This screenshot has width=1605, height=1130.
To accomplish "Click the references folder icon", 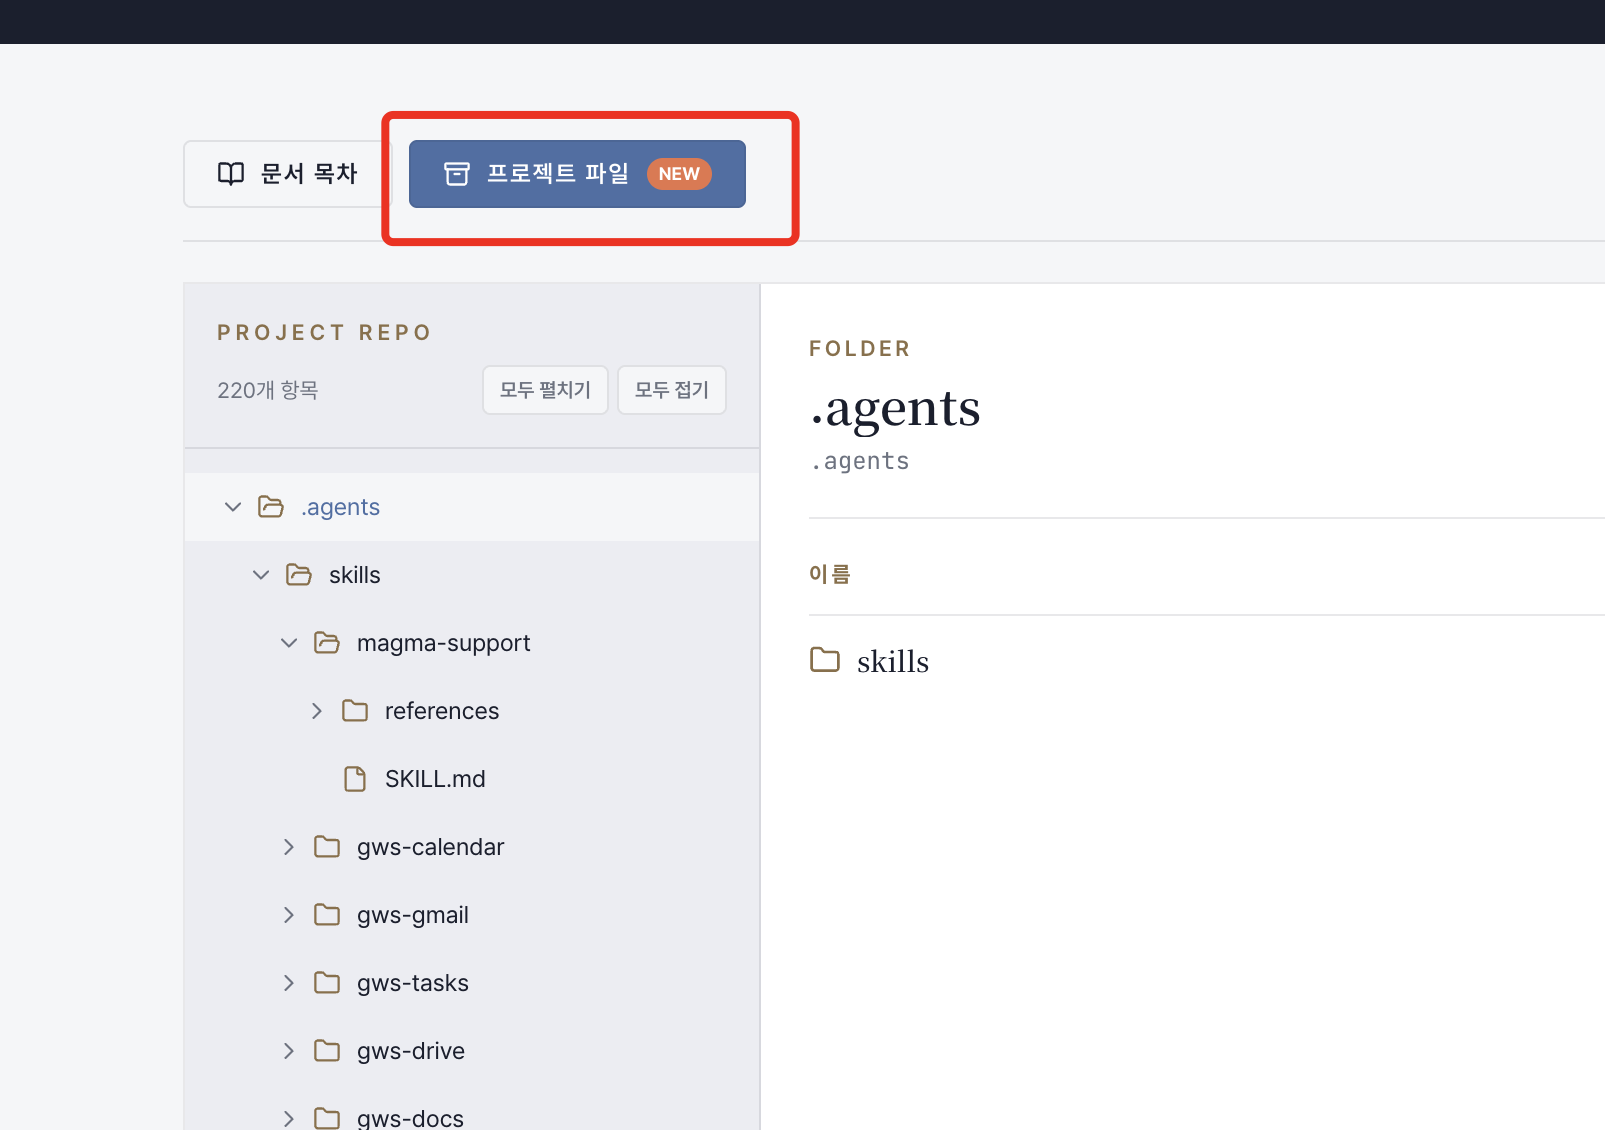I will click(x=355, y=711).
